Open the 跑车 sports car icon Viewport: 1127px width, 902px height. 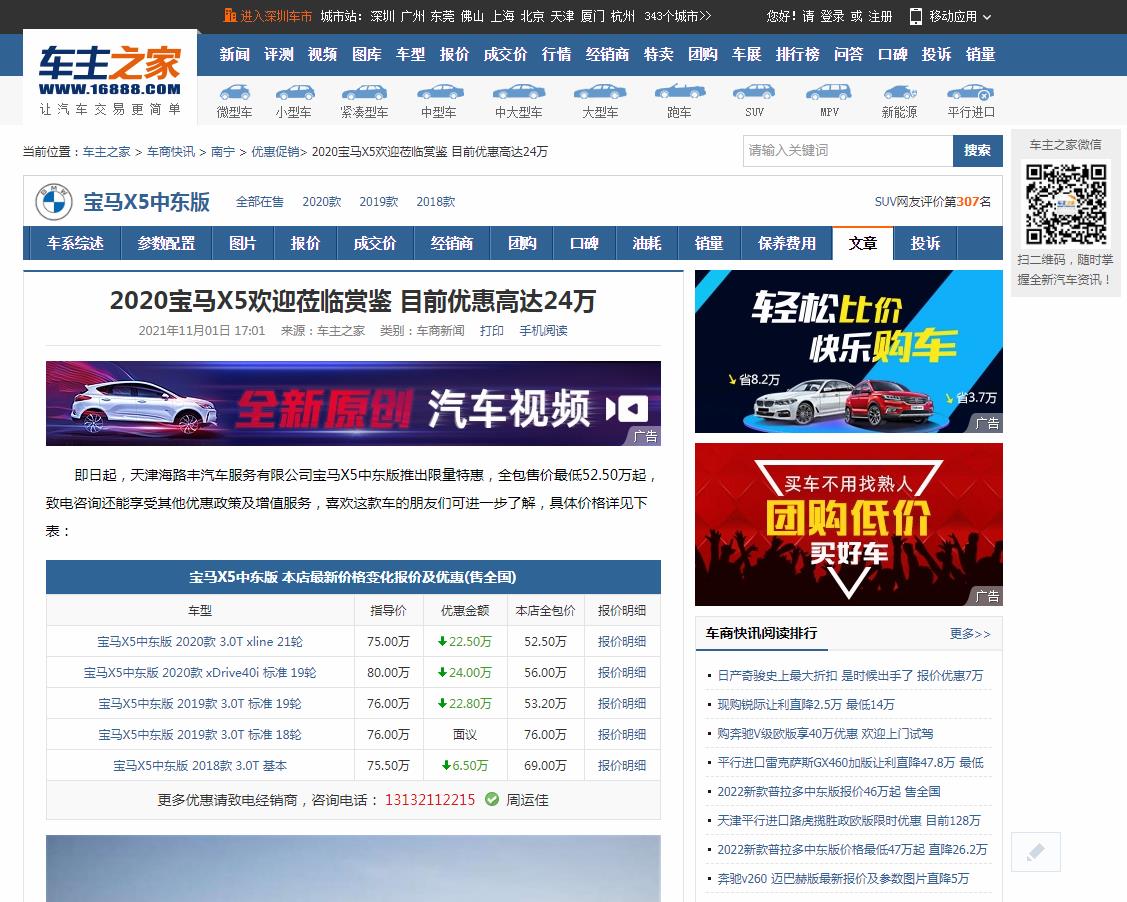click(x=679, y=92)
